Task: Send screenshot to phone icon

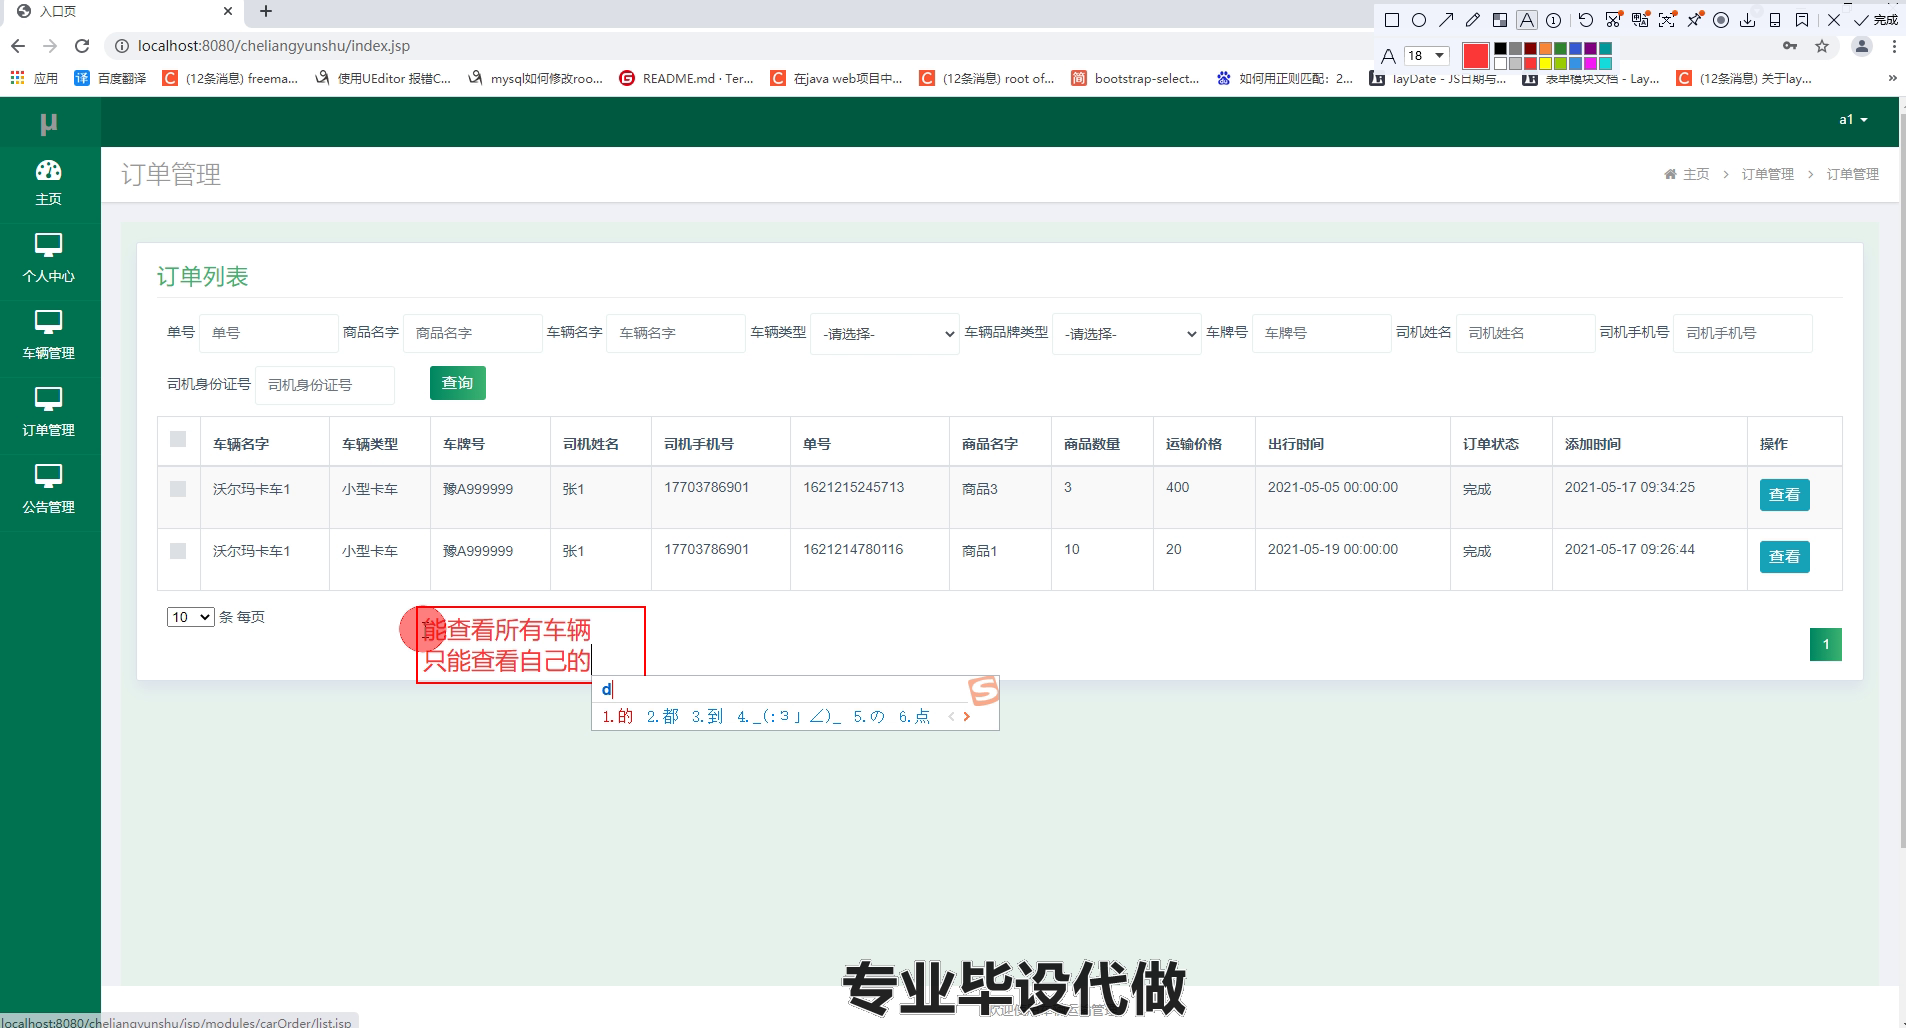Action: 1775,20
